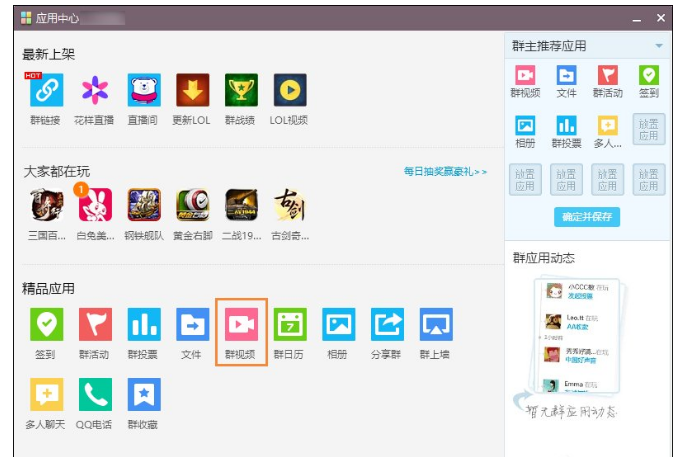Click 放置应用 slot beside 多人...
678x457 pixels.
pyautogui.click(x=649, y=129)
